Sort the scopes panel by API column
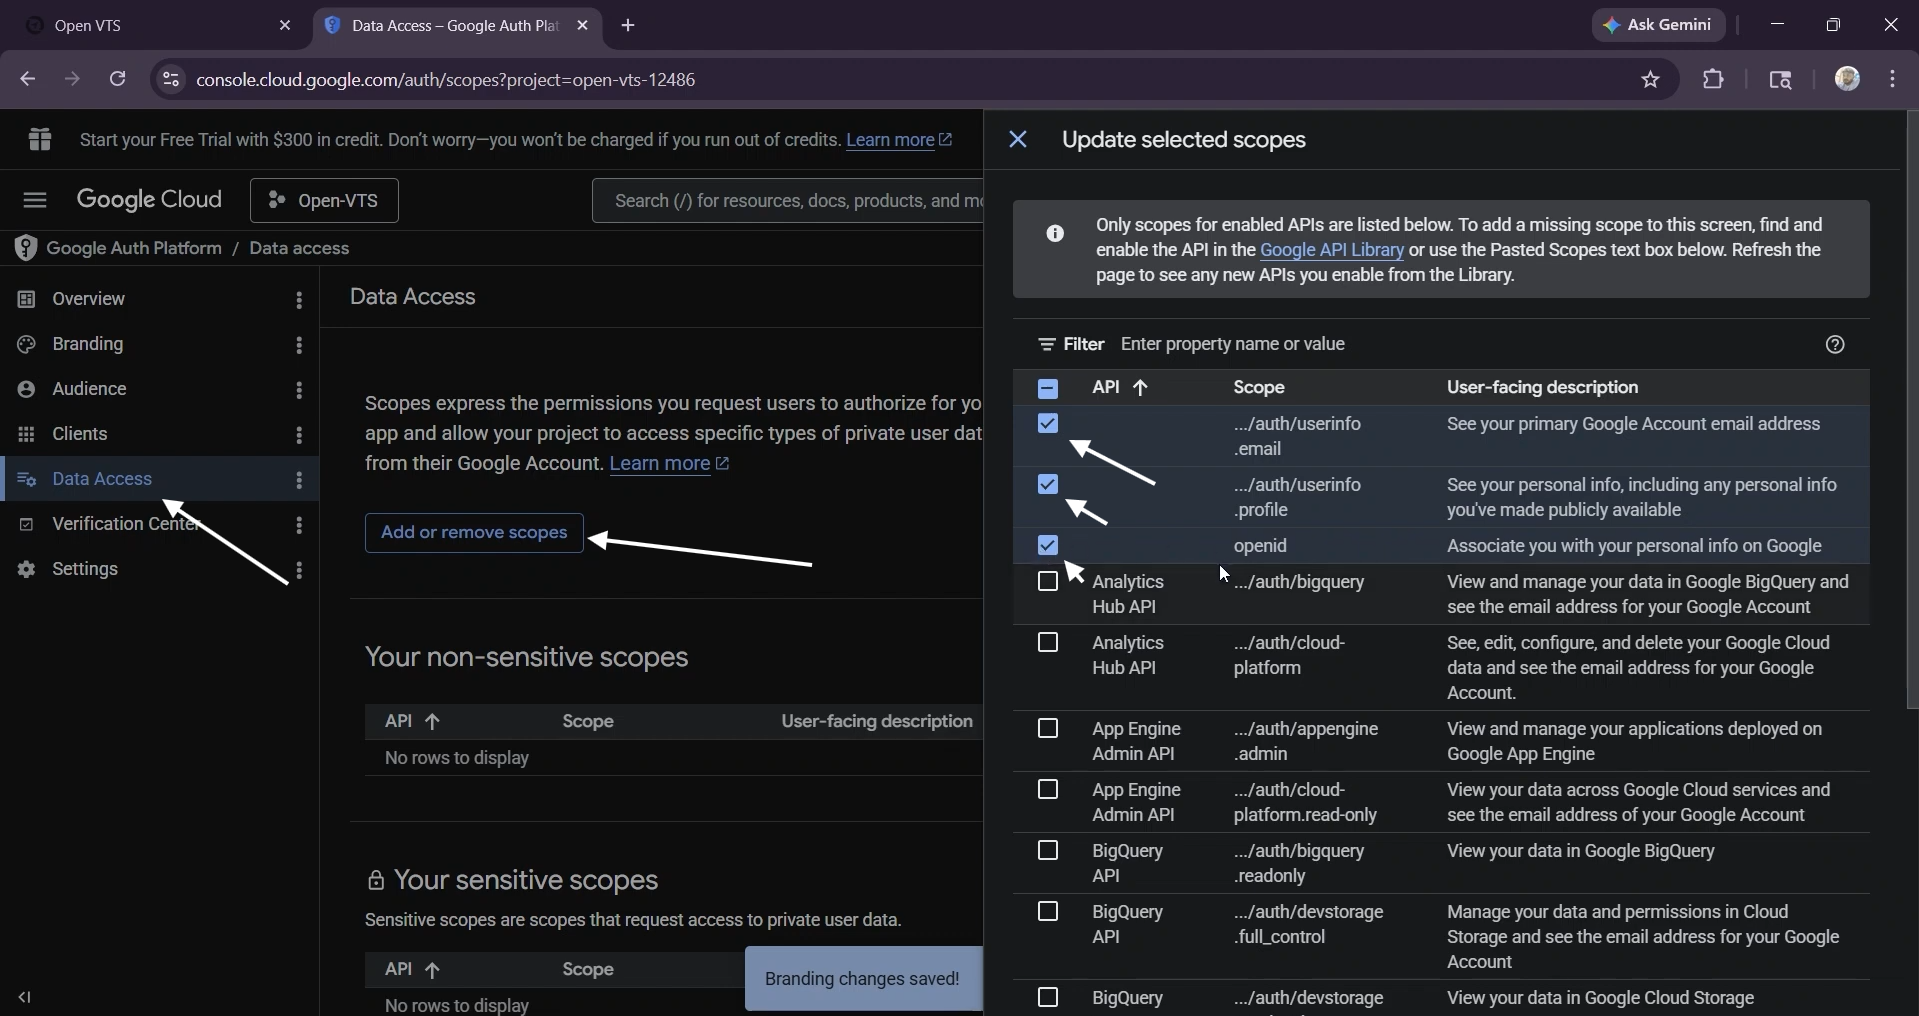This screenshot has width=1919, height=1016. click(x=1120, y=388)
